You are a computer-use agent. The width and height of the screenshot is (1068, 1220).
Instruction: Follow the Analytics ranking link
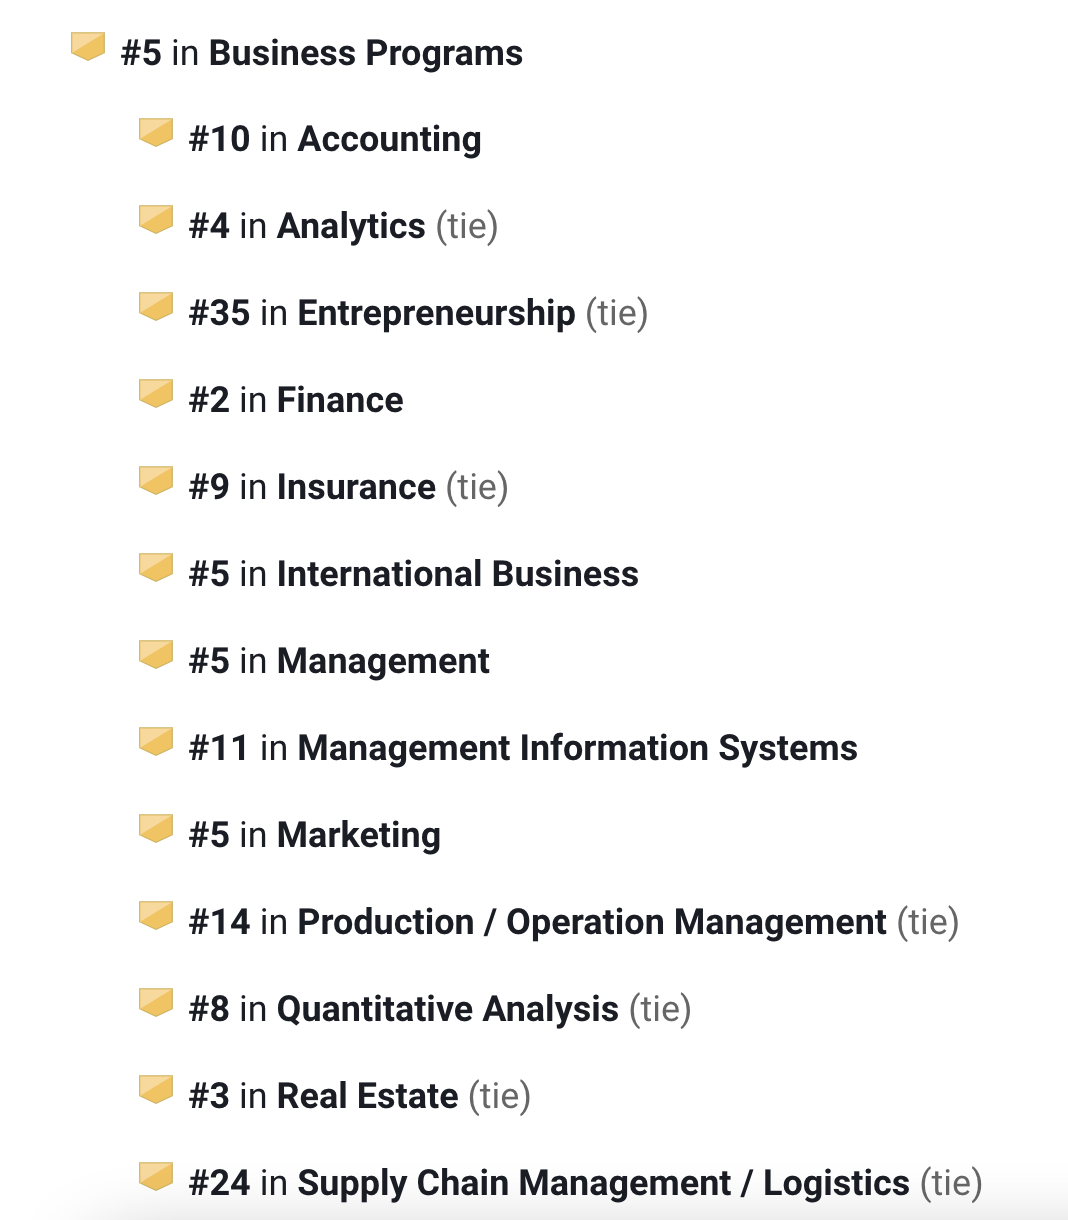pos(351,226)
